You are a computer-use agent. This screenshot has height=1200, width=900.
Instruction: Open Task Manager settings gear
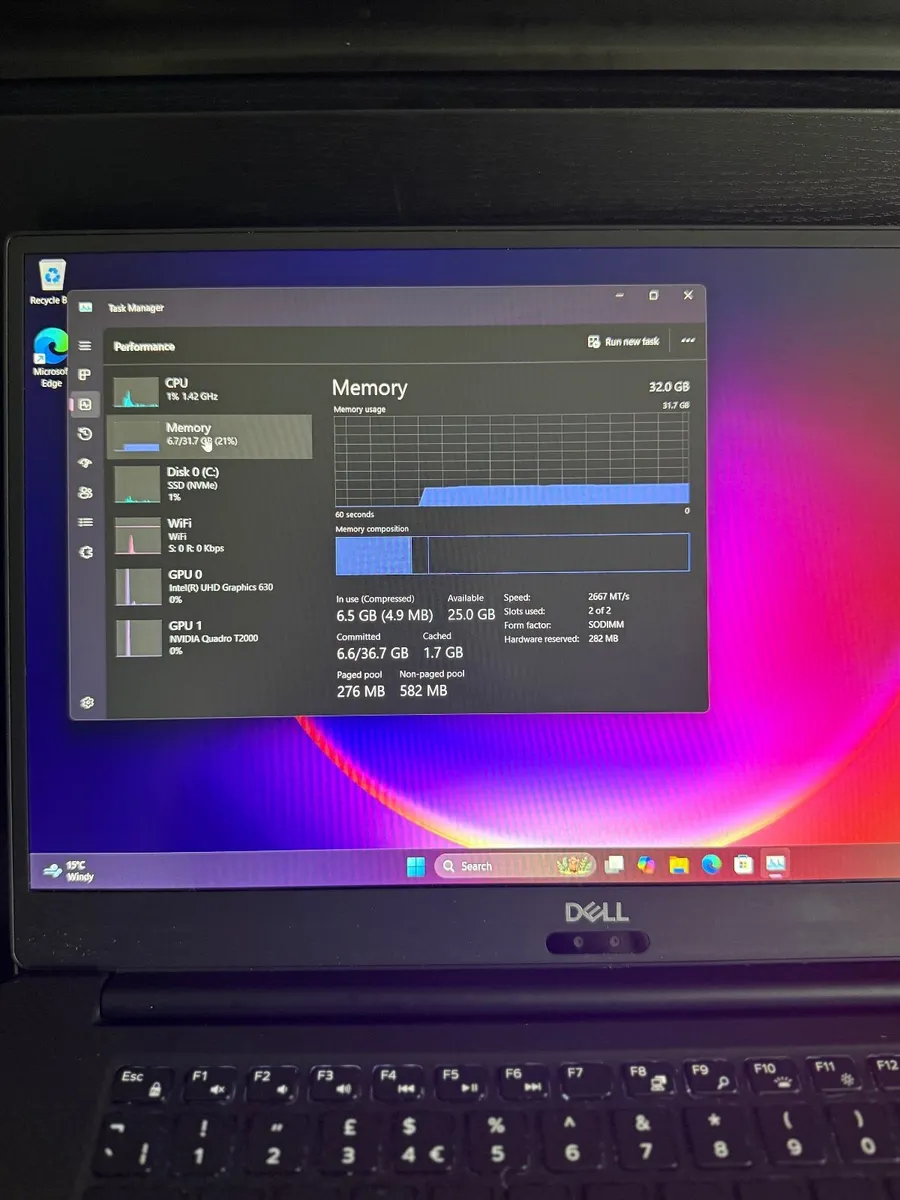tap(87, 703)
